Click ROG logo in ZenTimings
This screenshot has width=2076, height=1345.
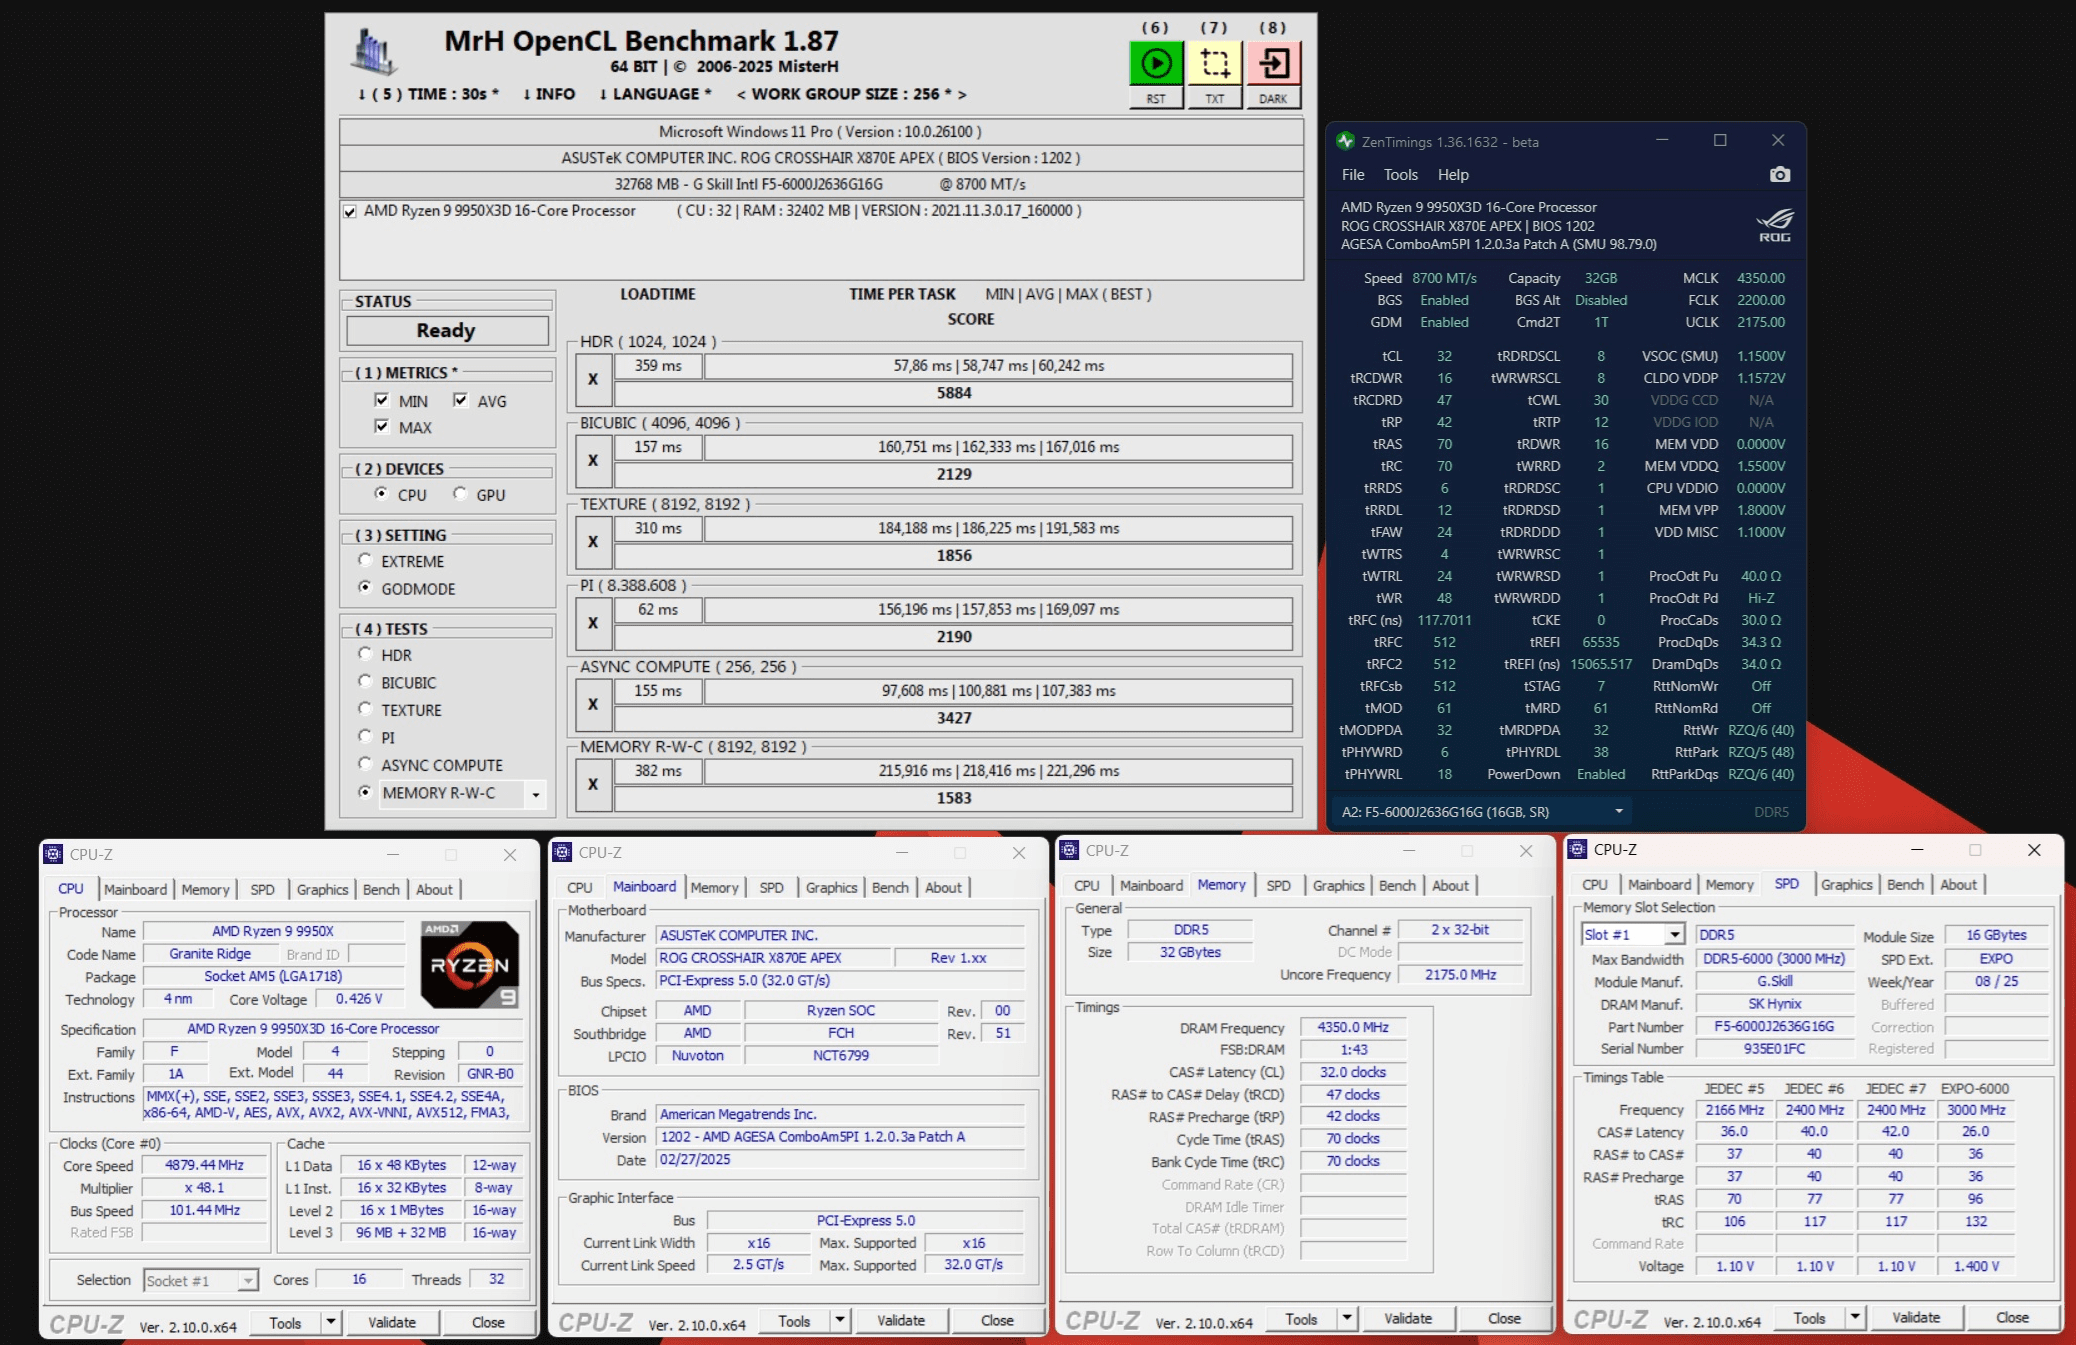(x=1775, y=225)
